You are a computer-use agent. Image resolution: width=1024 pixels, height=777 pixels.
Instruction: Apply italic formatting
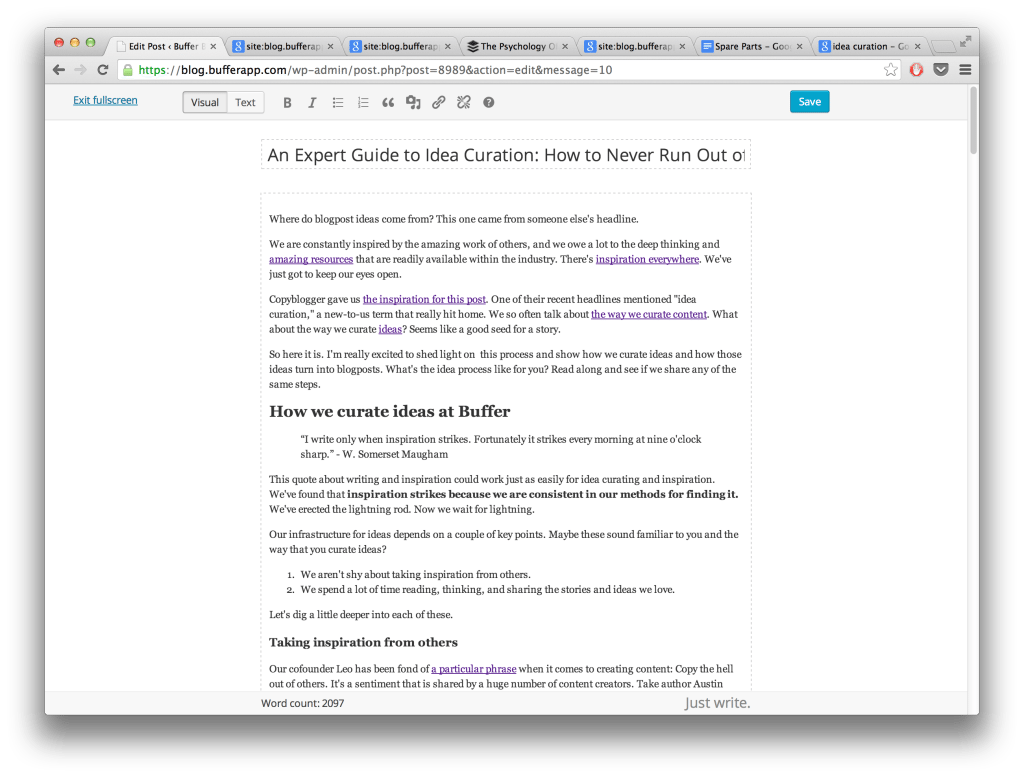click(312, 101)
